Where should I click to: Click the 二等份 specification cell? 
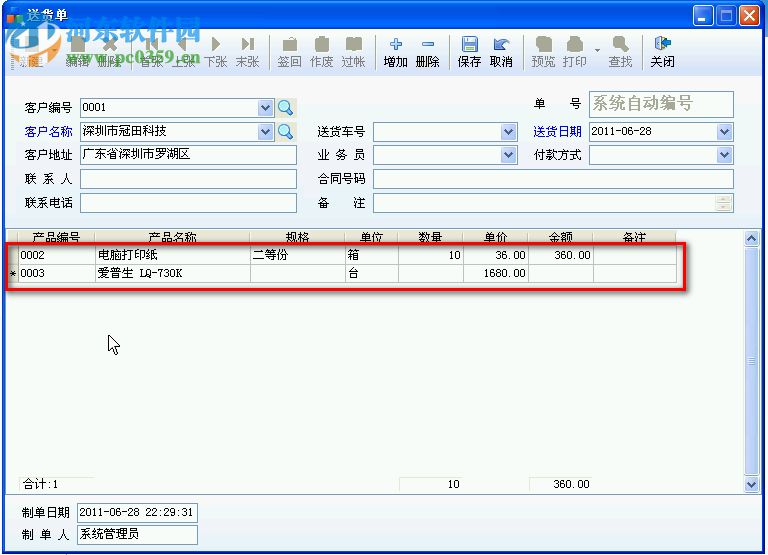pos(297,255)
